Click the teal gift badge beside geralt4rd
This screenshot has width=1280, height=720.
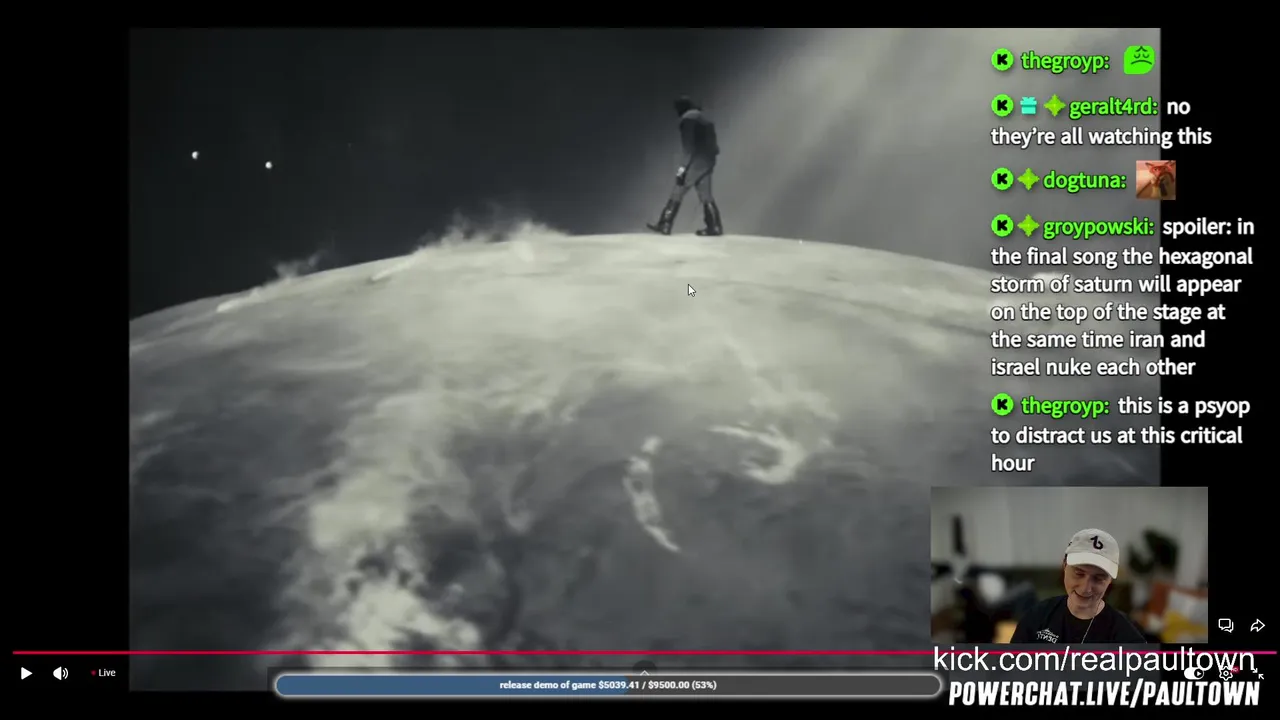pos(1028,106)
